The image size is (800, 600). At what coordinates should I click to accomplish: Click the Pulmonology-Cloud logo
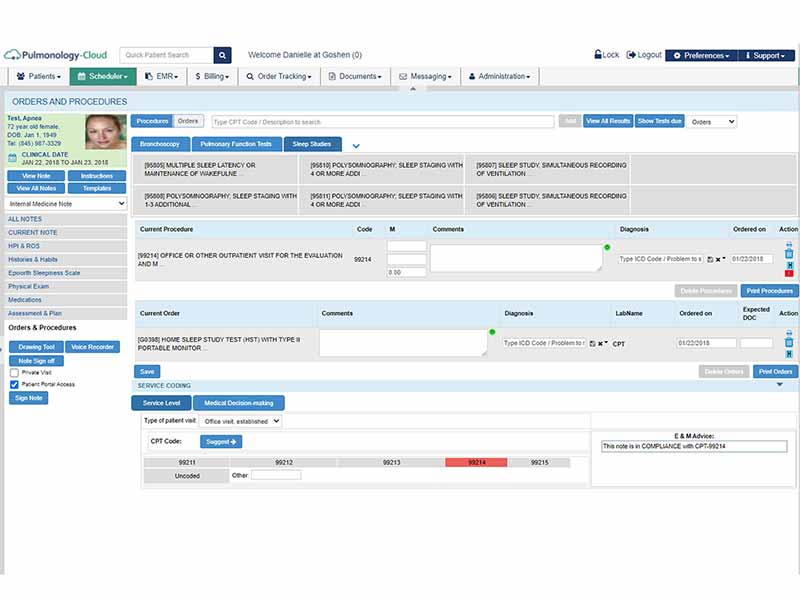click(x=56, y=55)
